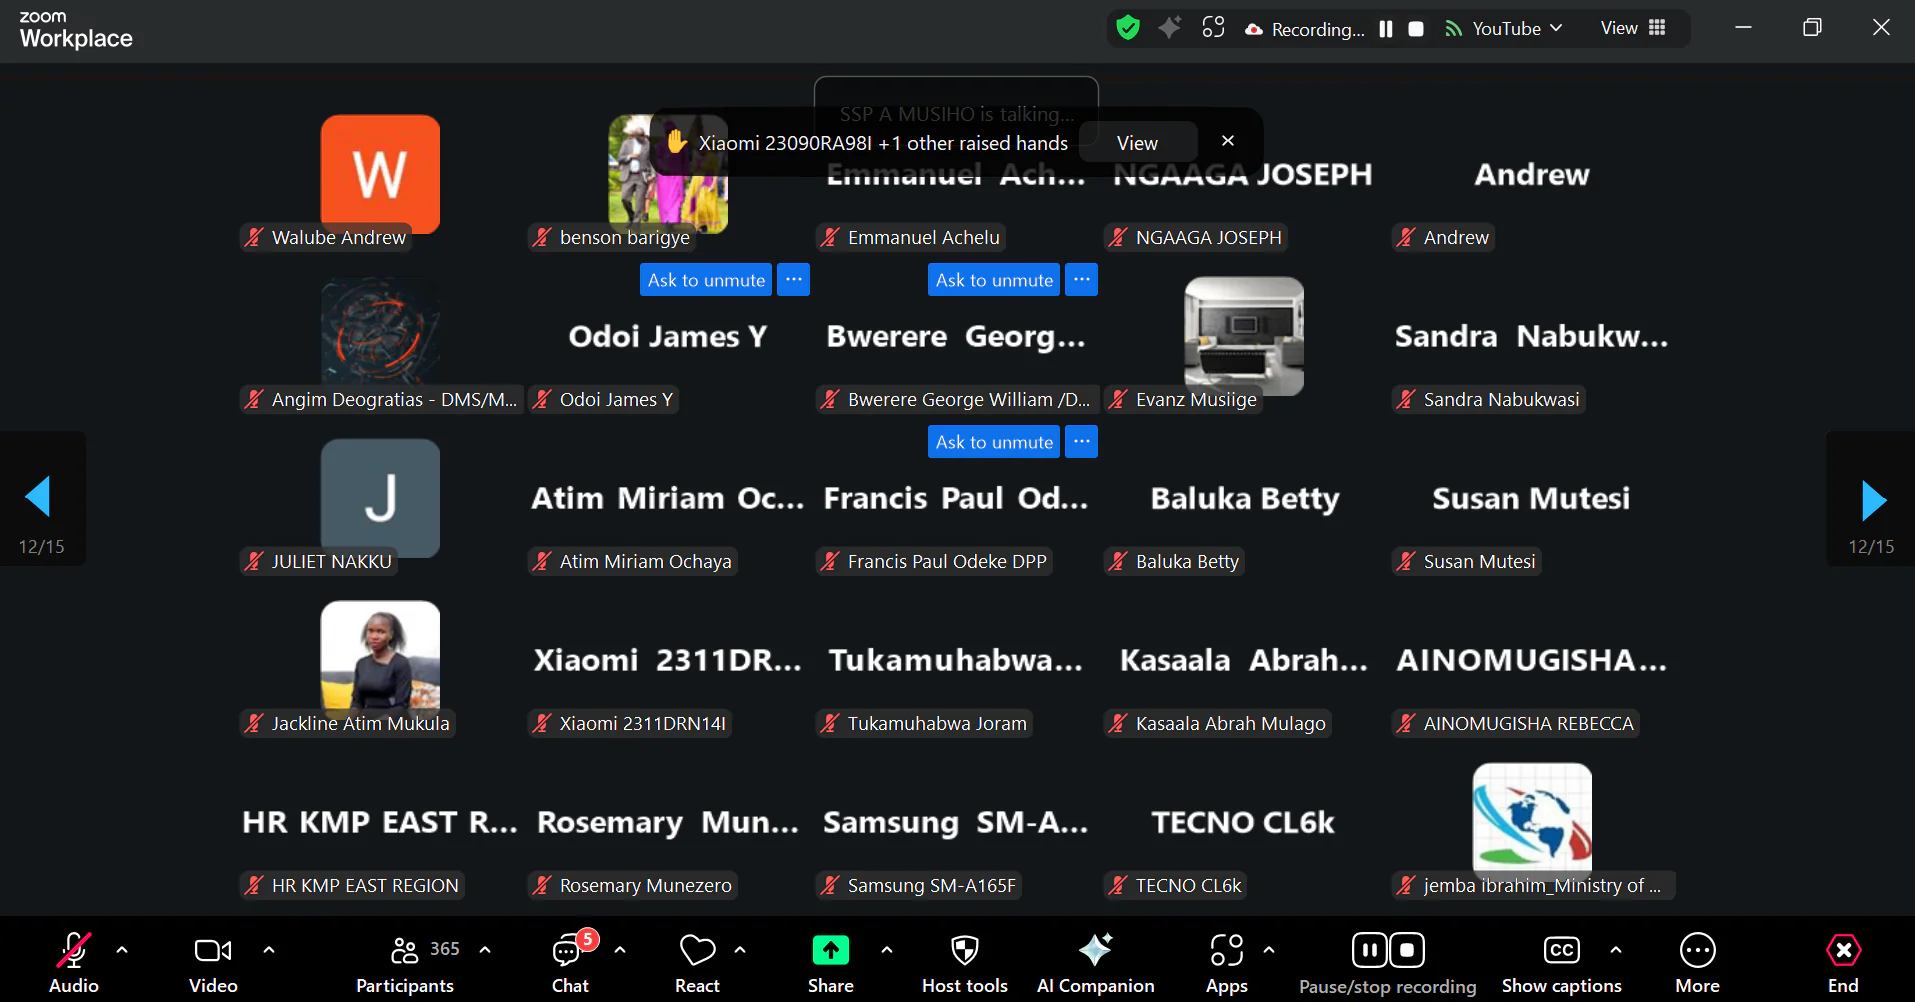Go to next gallery page arrow
1915x1002 pixels.
click(x=1873, y=499)
